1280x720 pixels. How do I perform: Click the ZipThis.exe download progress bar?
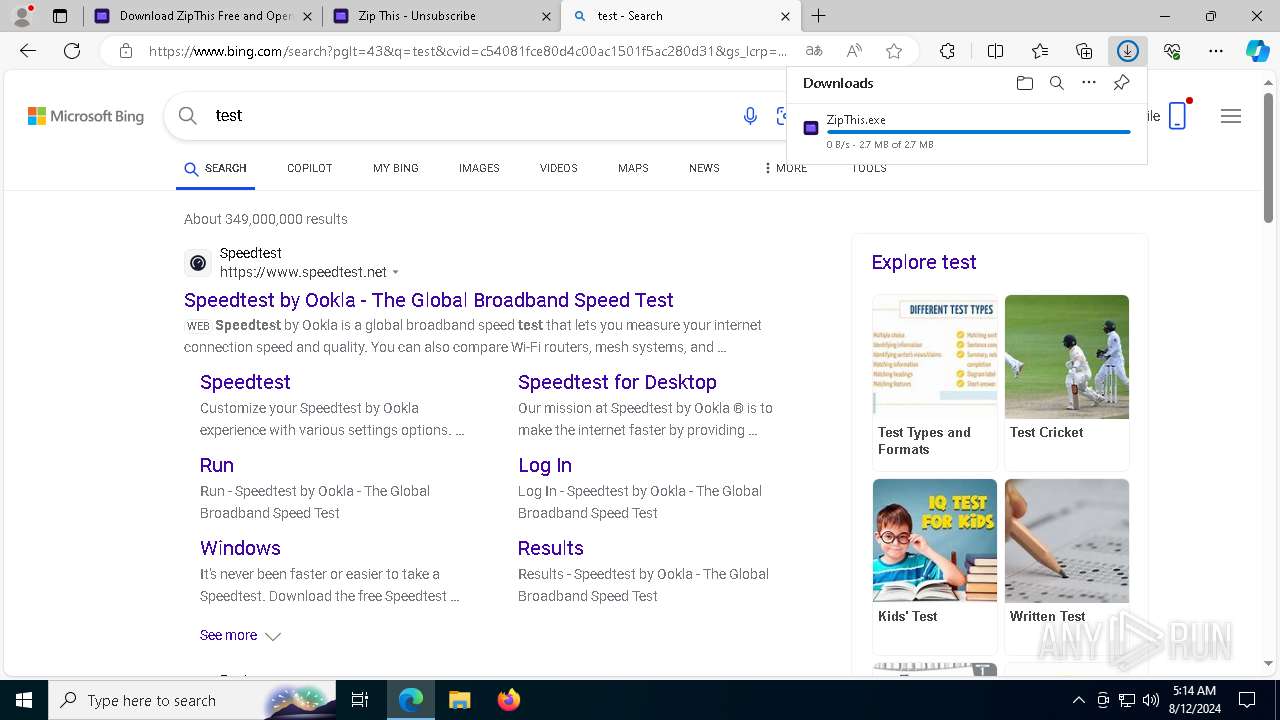coord(978,132)
